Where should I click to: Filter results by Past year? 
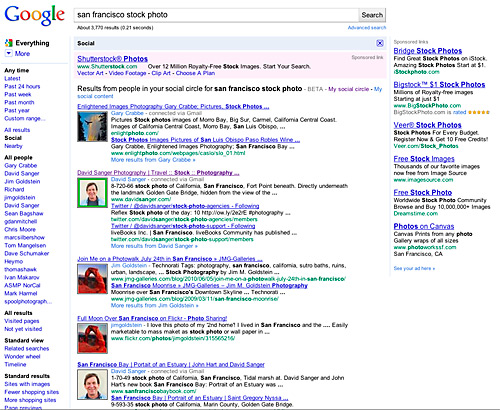click(x=17, y=110)
